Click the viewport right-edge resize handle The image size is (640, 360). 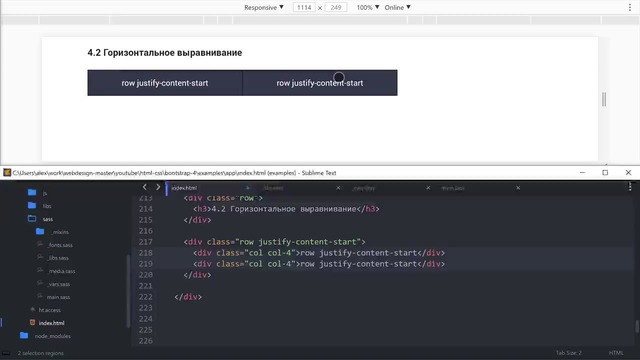pos(604,99)
